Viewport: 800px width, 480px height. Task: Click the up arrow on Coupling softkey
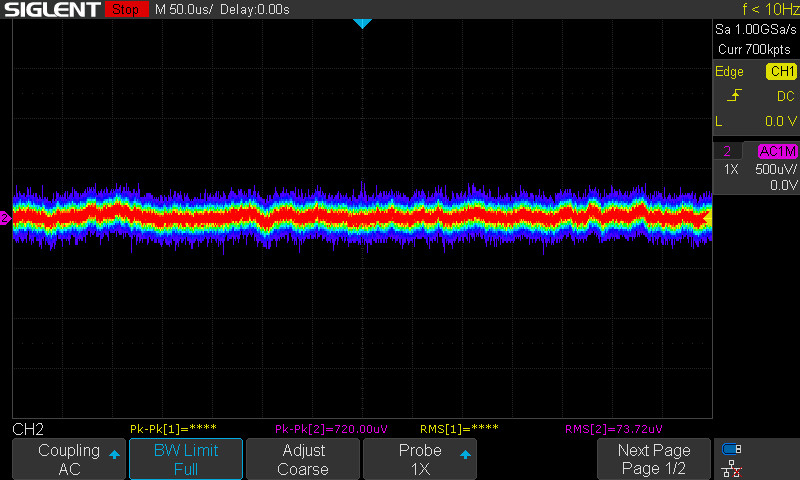coord(114,454)
